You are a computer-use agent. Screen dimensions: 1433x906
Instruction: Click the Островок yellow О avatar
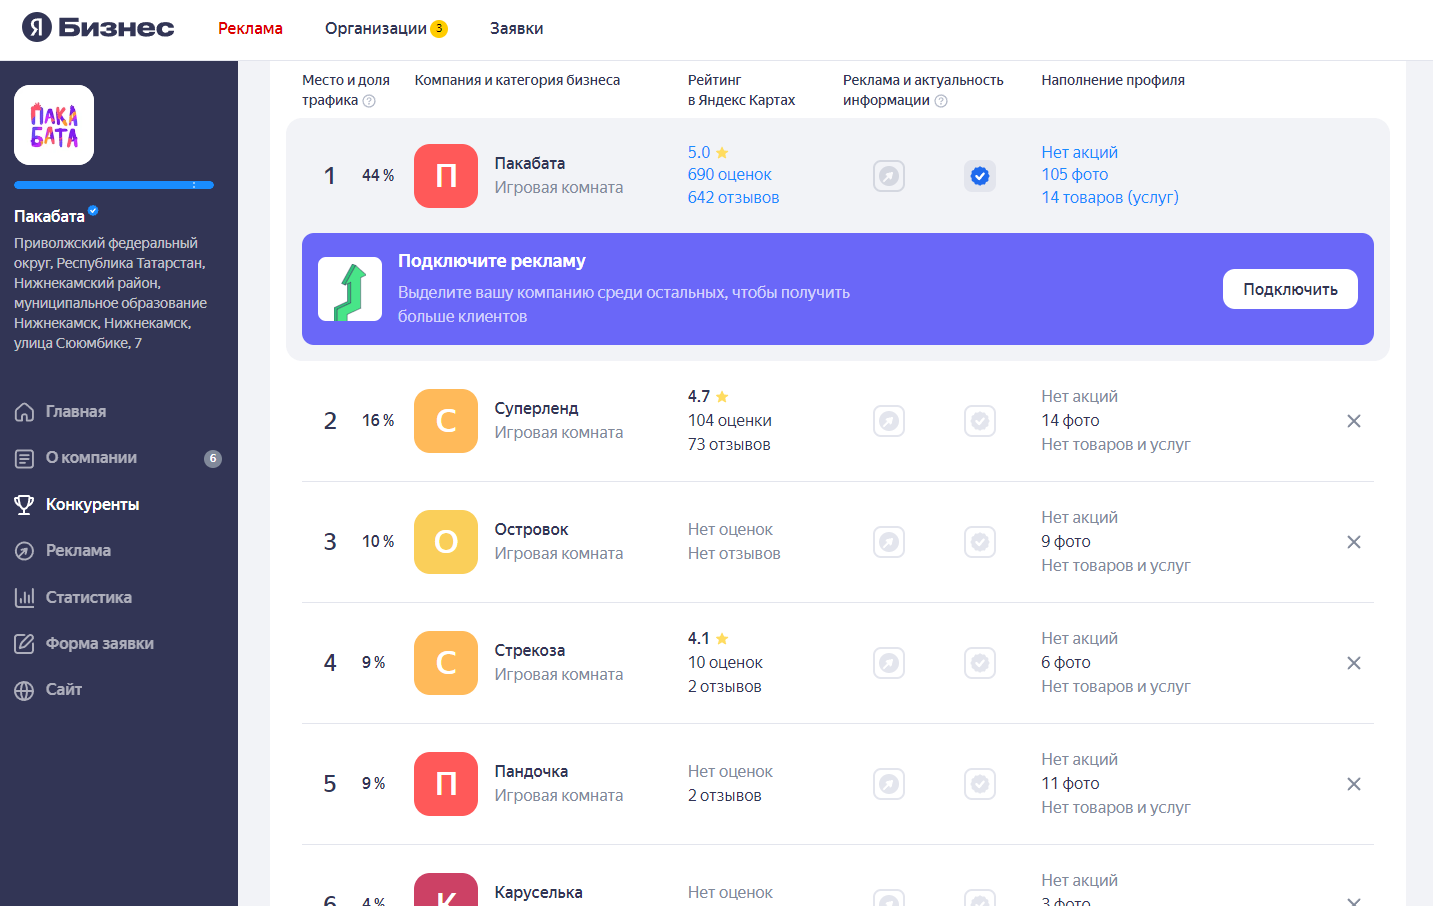[x=446, y=542]
